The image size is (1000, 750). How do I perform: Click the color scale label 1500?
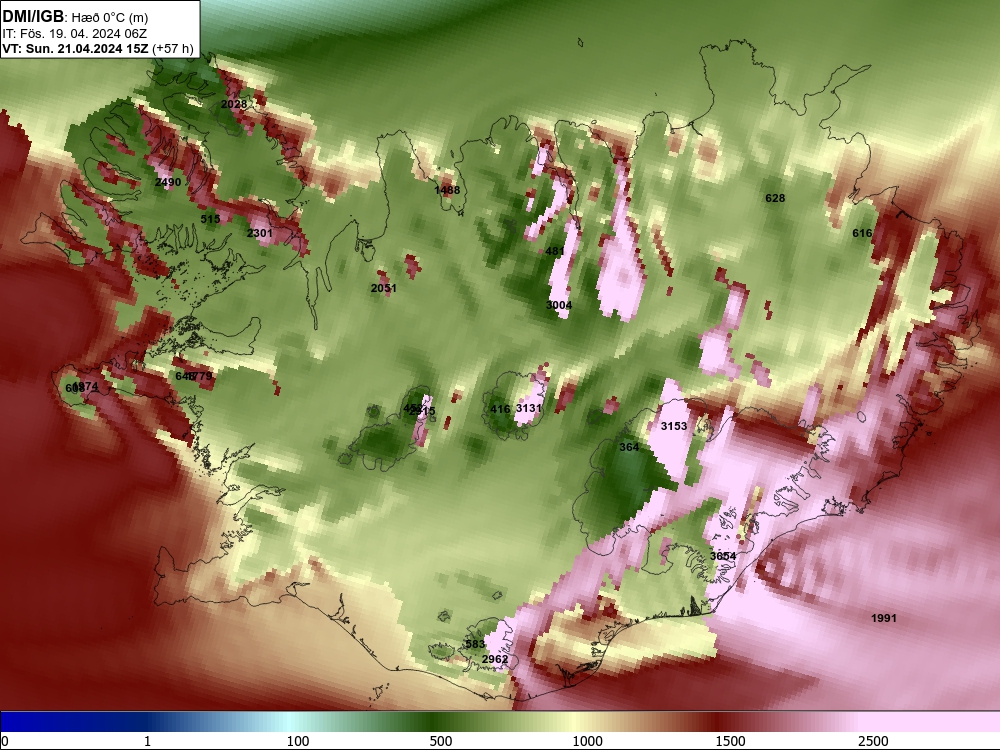730,741
